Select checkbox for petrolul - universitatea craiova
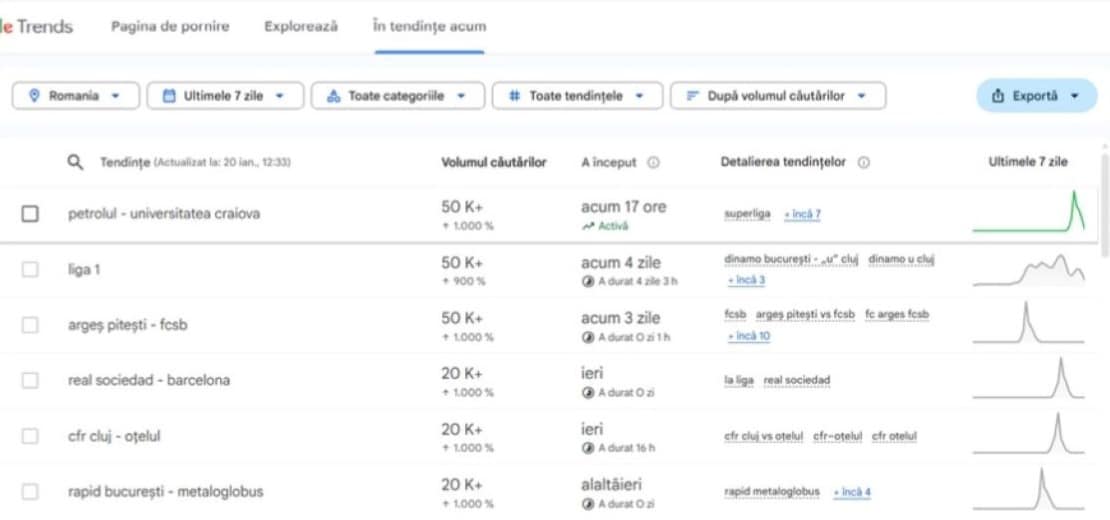1110x520 pixels. click(30, 214)
